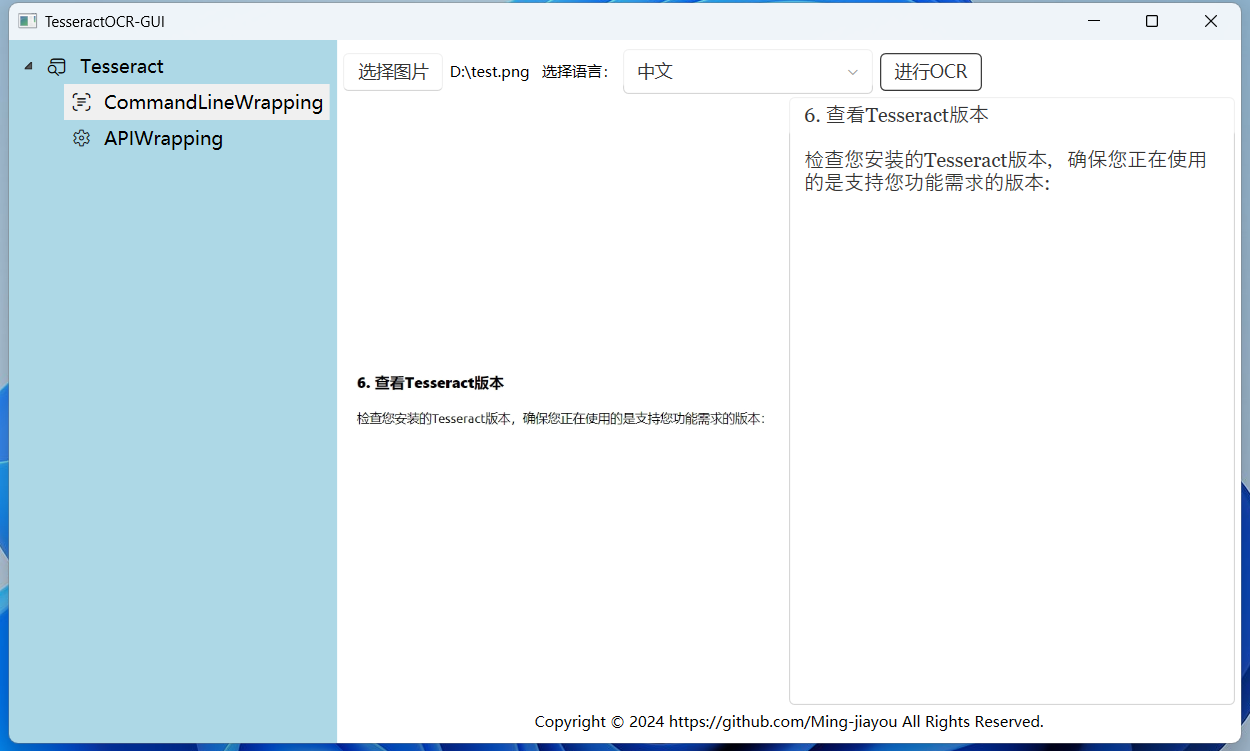This screenshot has height=751, width=1250.
Task: Select CommandLineWrapping in the sidebar
Action: click(213, 102)
